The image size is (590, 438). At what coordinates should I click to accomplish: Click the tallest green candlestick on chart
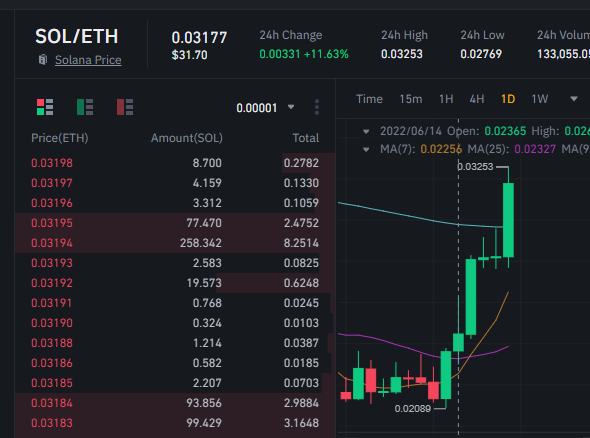[x=508, y=220]
